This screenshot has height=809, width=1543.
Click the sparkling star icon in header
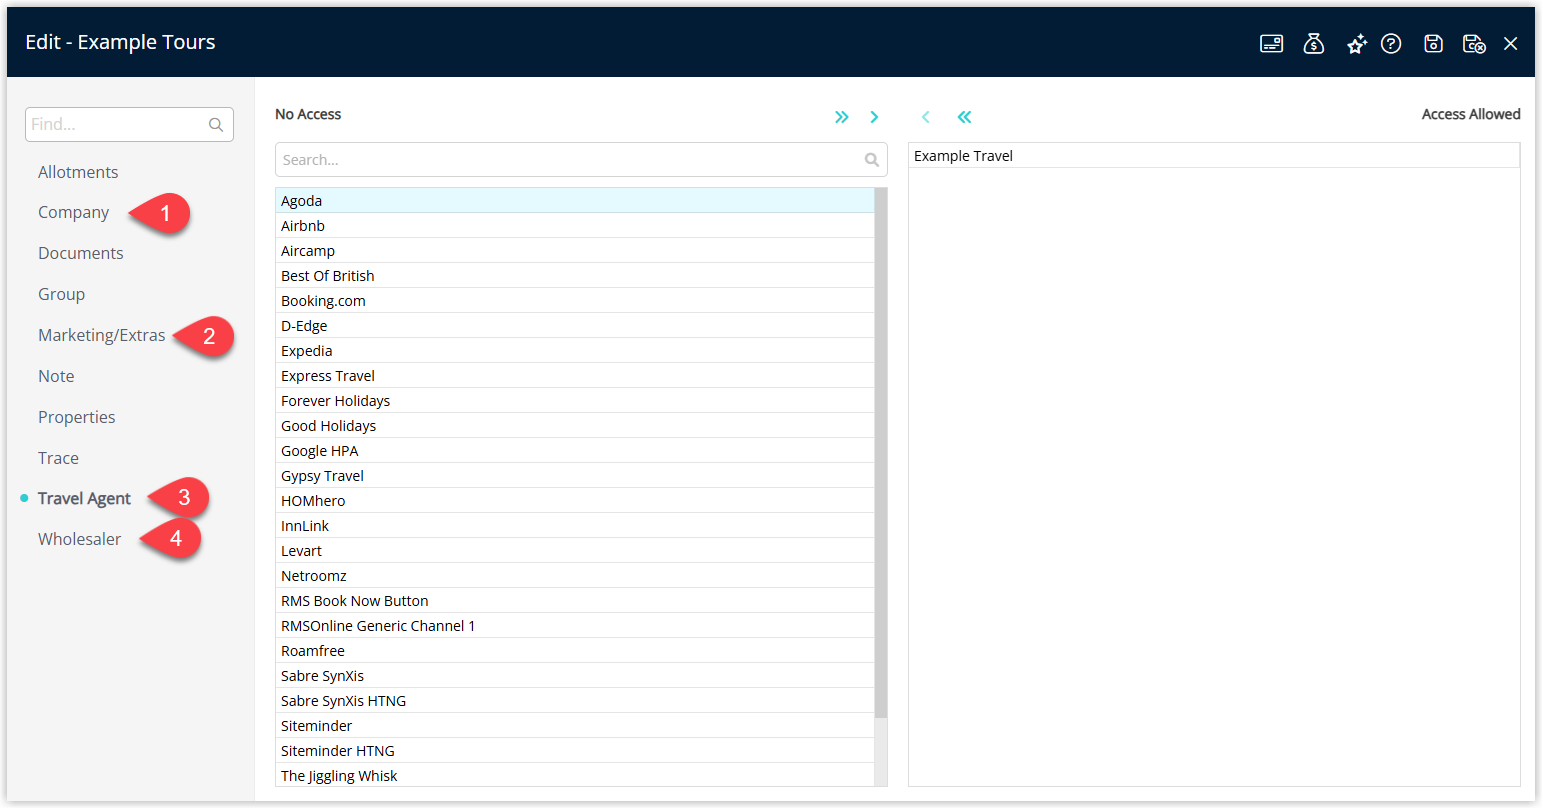[1356, 44]
